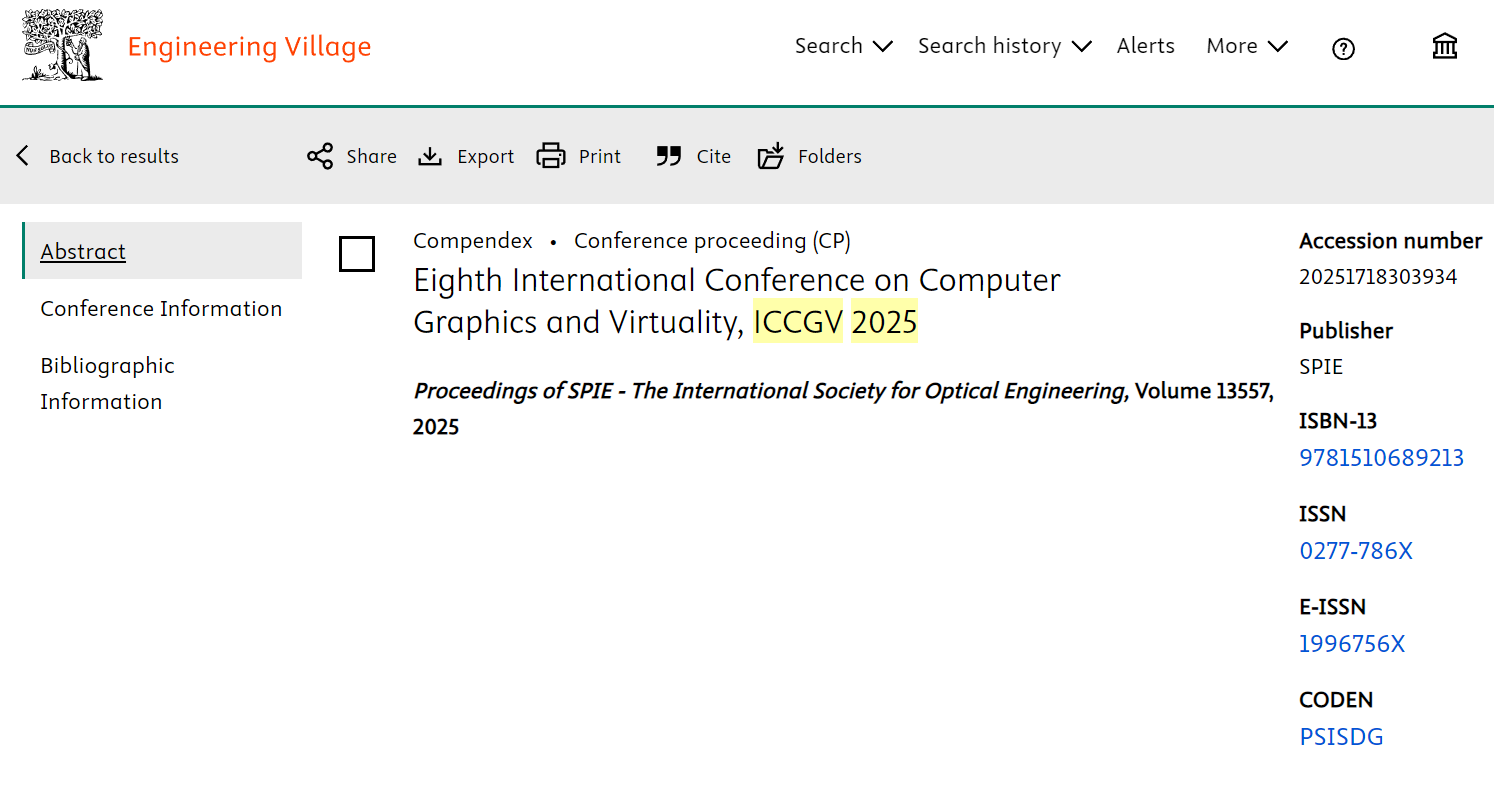Click the Export download icon

click(x=430, y=156)
